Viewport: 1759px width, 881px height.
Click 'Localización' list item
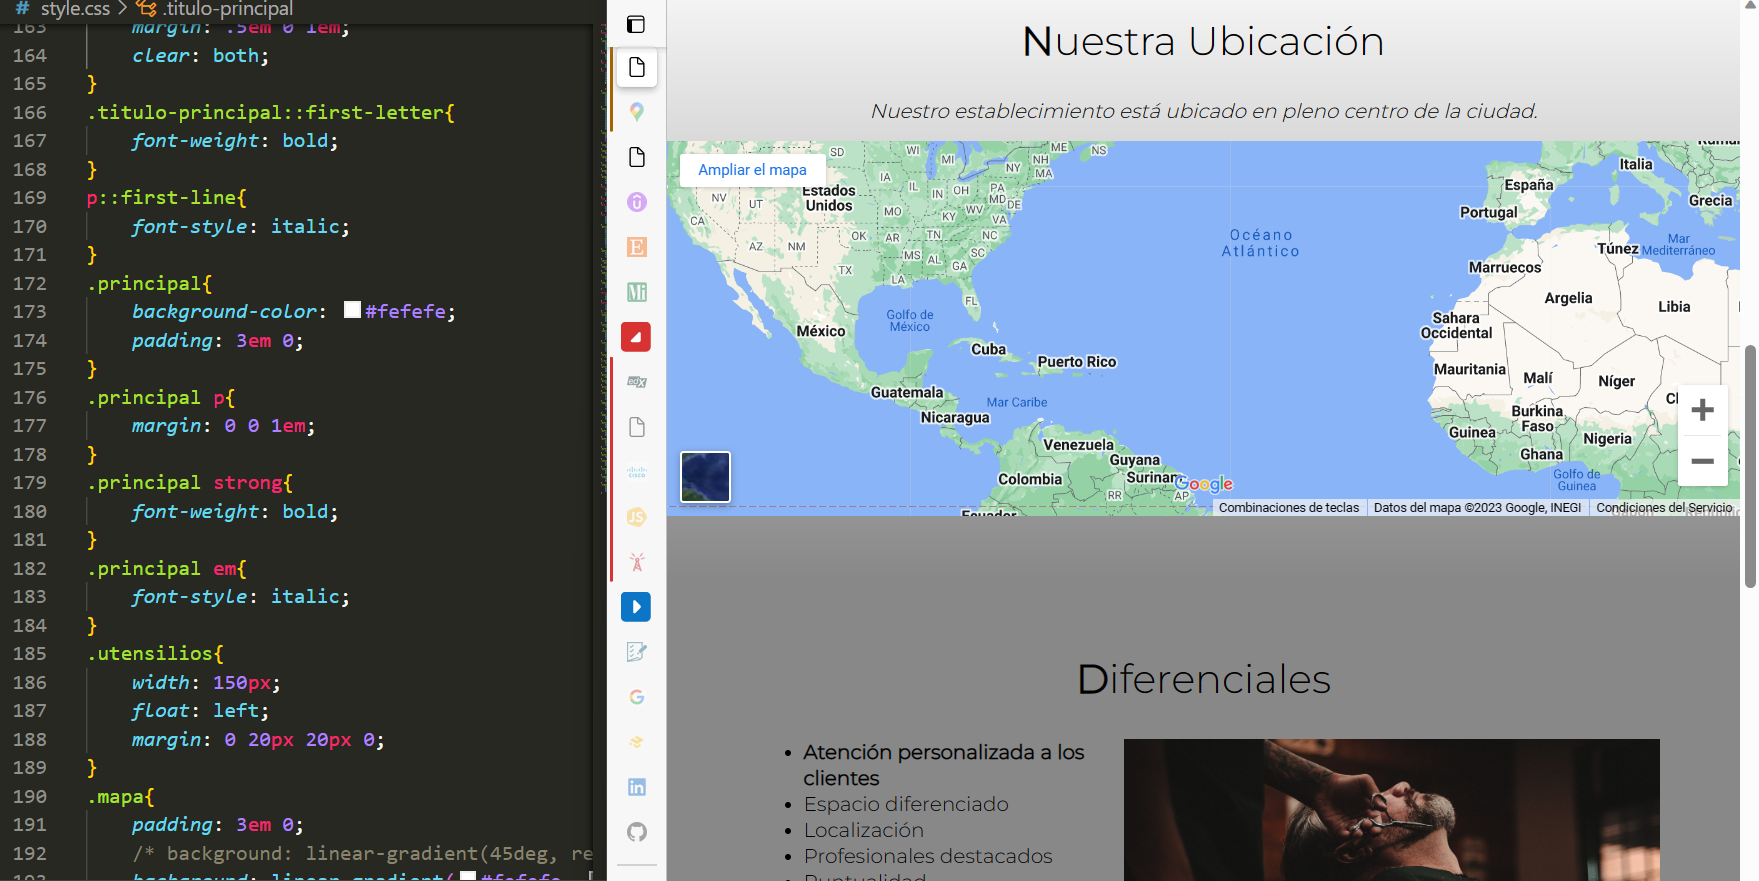point(864,830)
